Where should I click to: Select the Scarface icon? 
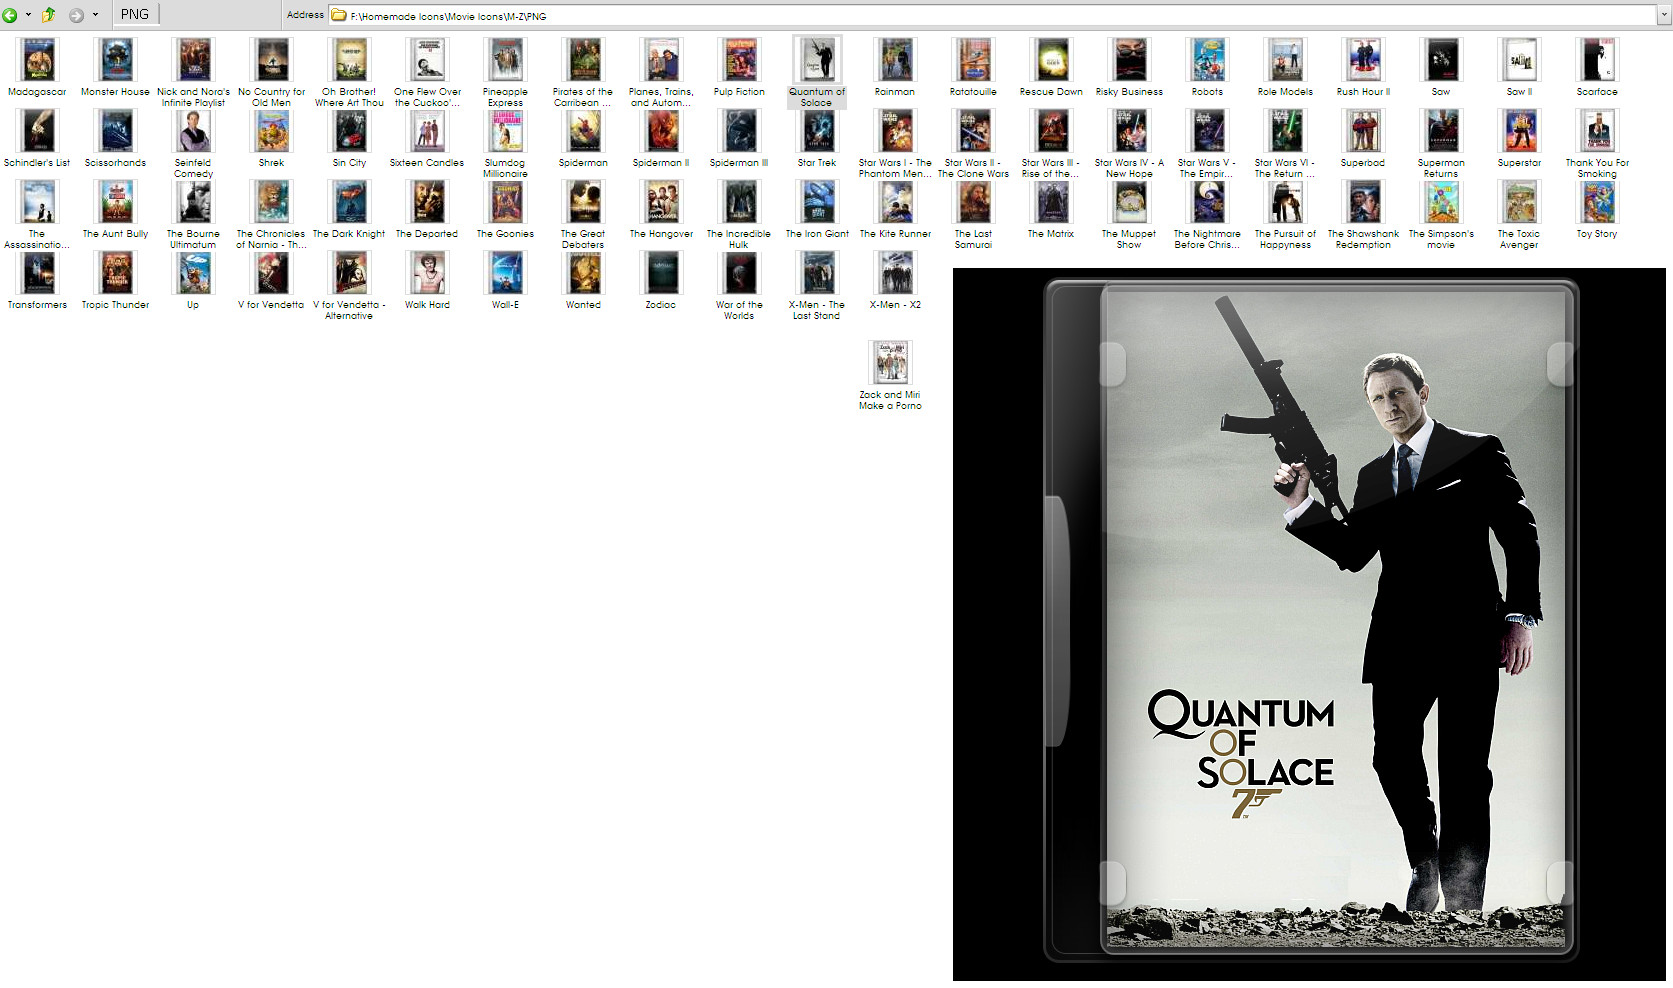coord(1598,60)
